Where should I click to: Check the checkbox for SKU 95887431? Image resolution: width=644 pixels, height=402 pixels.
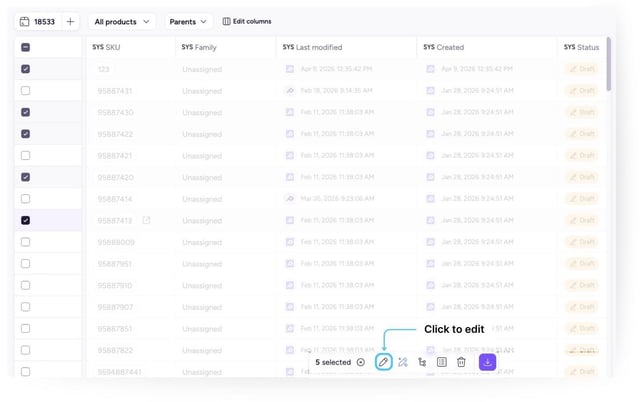(25, 91)
